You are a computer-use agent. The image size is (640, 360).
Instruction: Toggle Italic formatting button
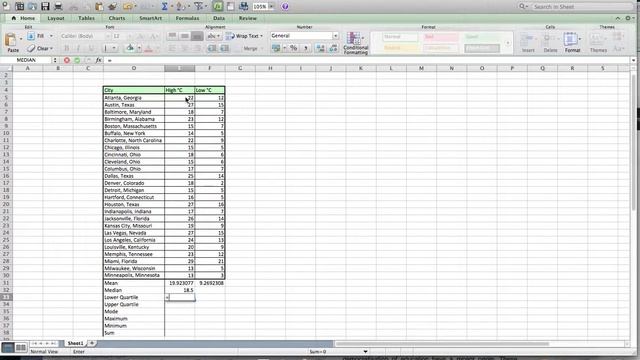click(x=78, y=48)
